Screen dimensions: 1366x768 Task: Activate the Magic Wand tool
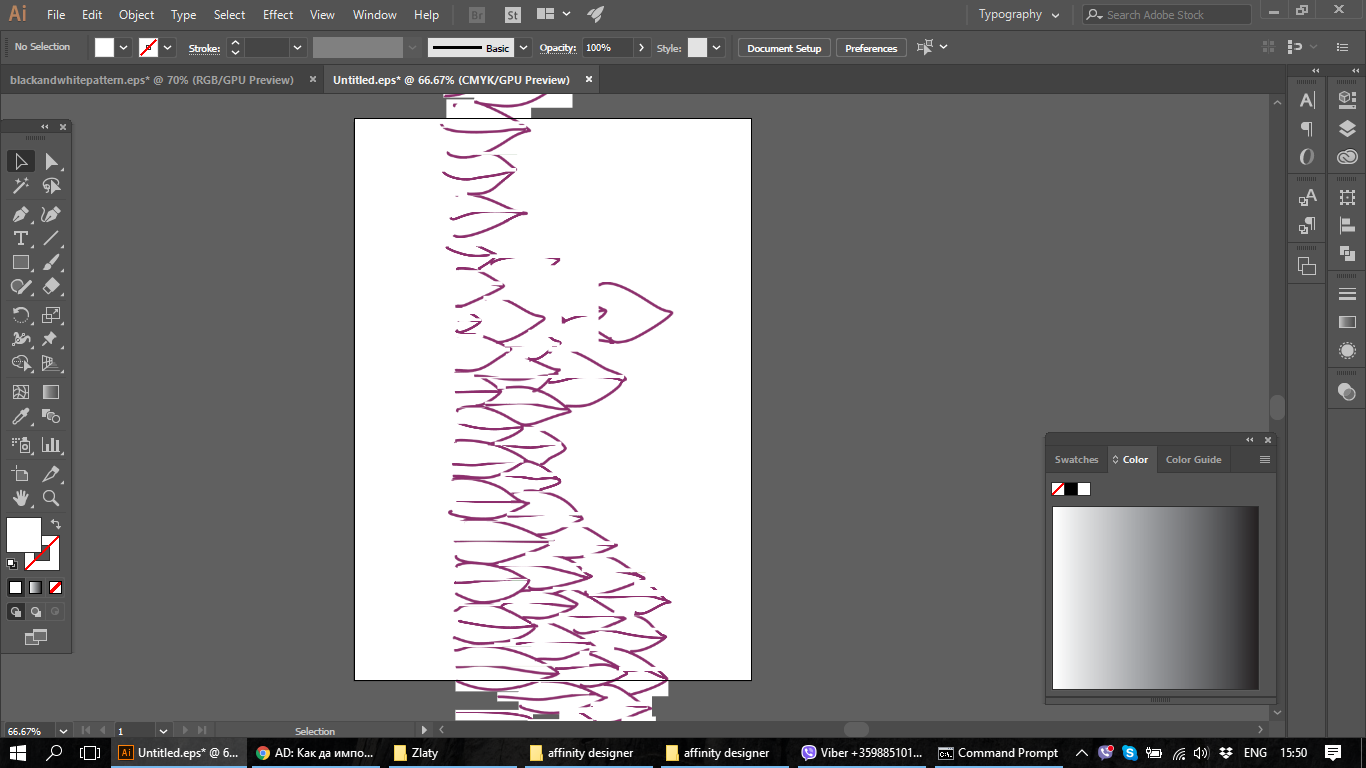pos(21,185)
